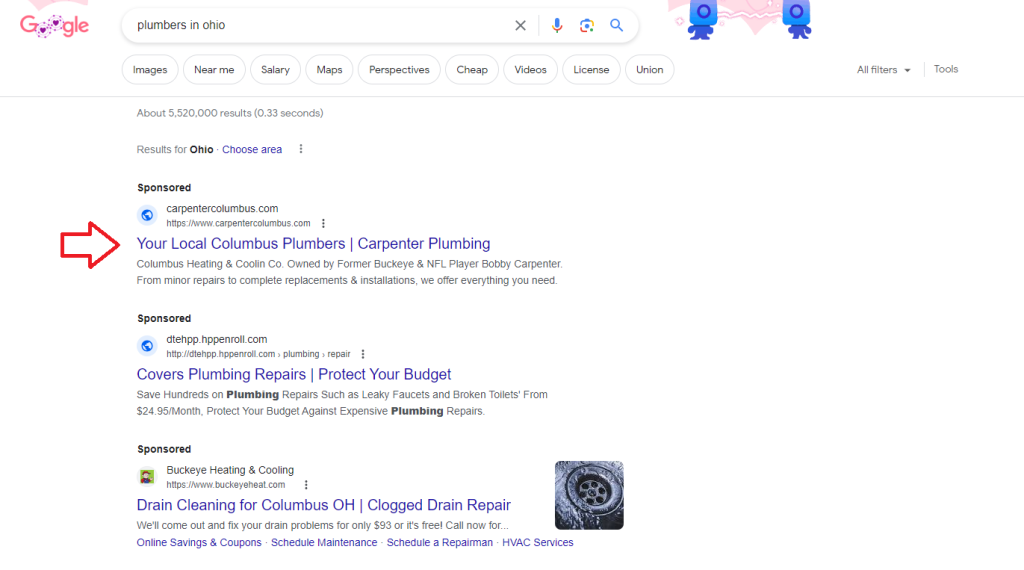Viewport: 1024px width, 570px height.
Task: Select the Near me filter chip
Action: point(214,70)
